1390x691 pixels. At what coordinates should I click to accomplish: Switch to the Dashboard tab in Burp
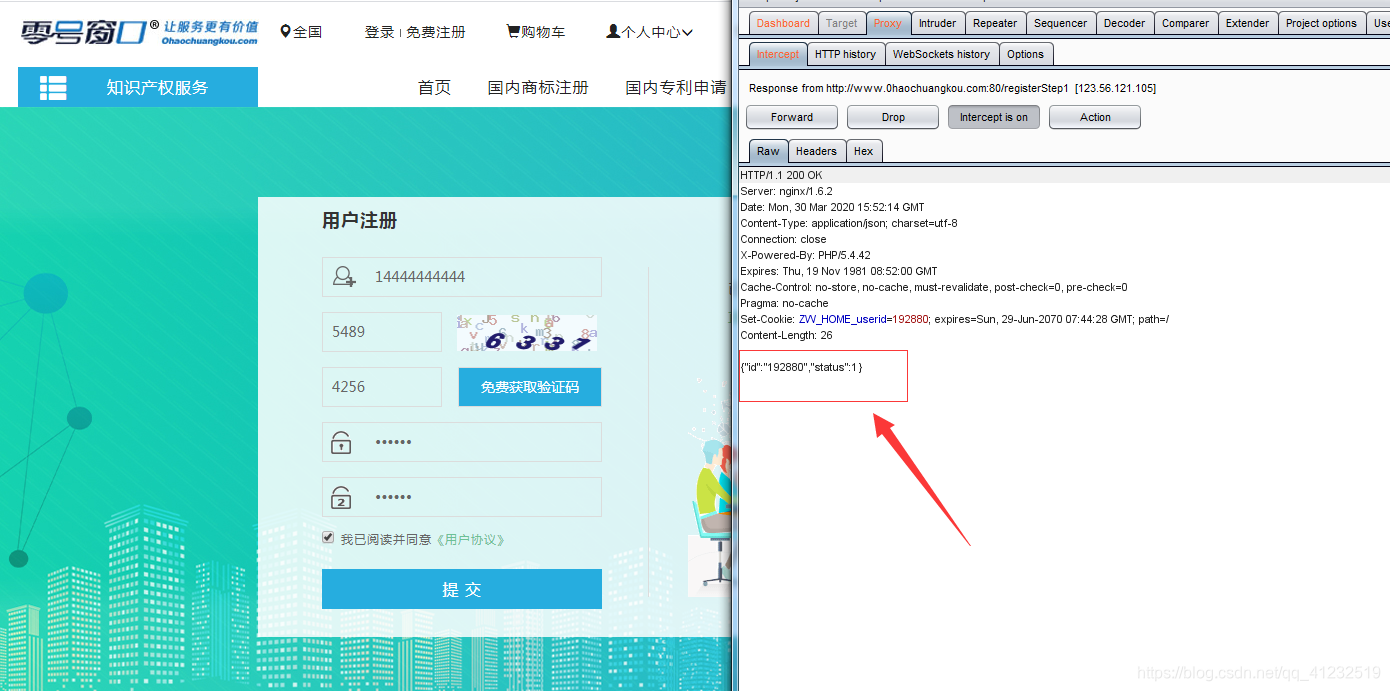783,23
